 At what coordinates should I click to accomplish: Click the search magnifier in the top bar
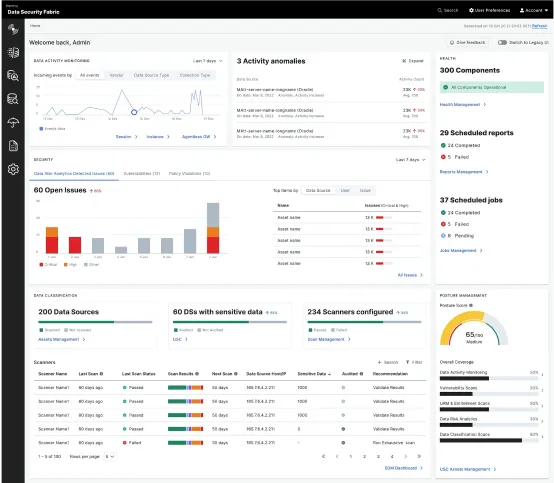440,10
